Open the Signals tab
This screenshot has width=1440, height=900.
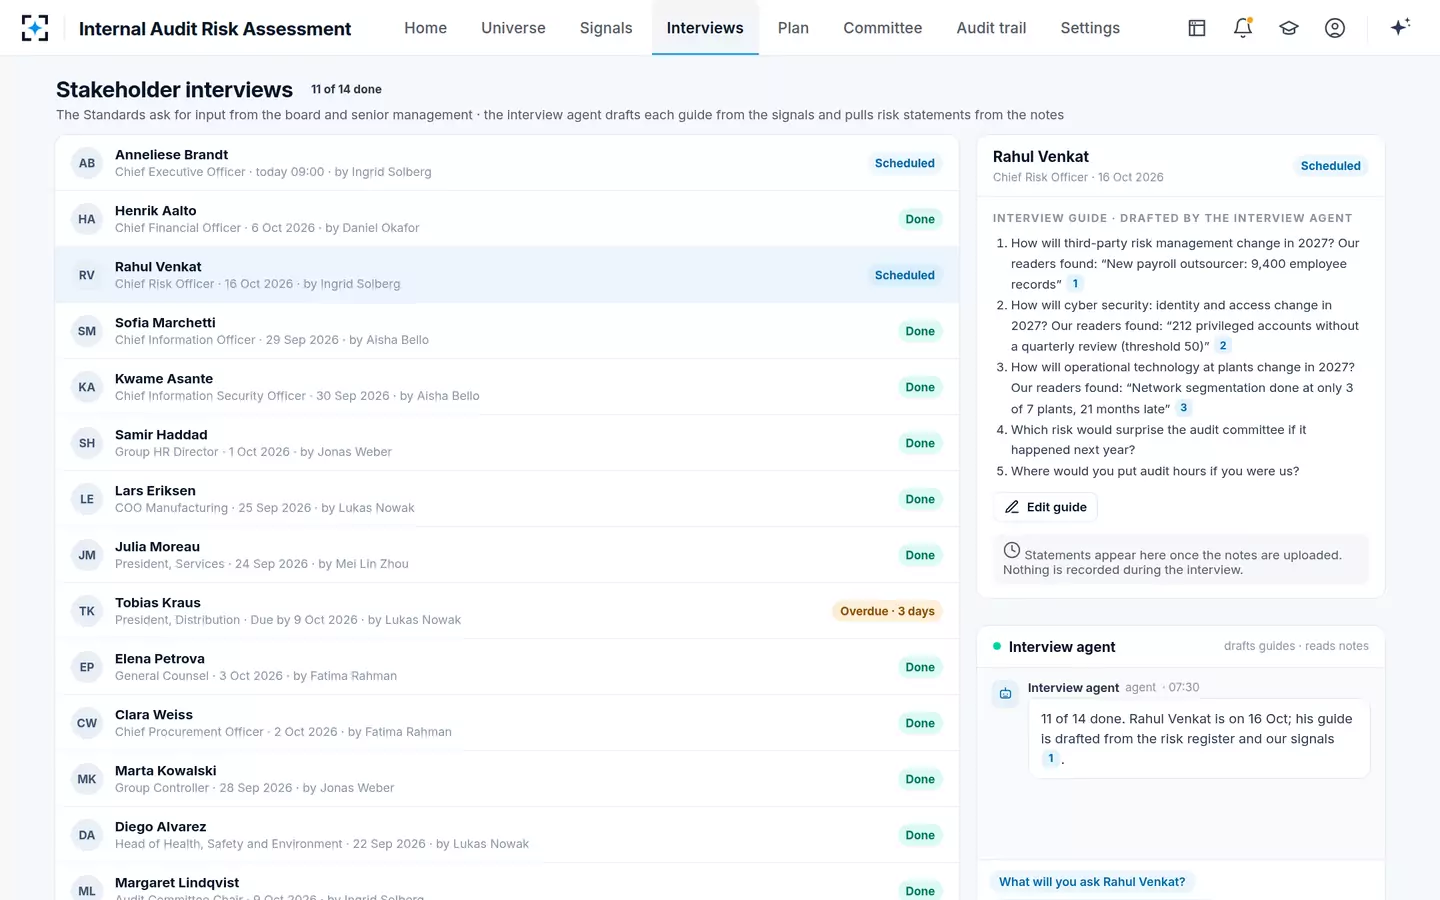(x=606, y=28)
